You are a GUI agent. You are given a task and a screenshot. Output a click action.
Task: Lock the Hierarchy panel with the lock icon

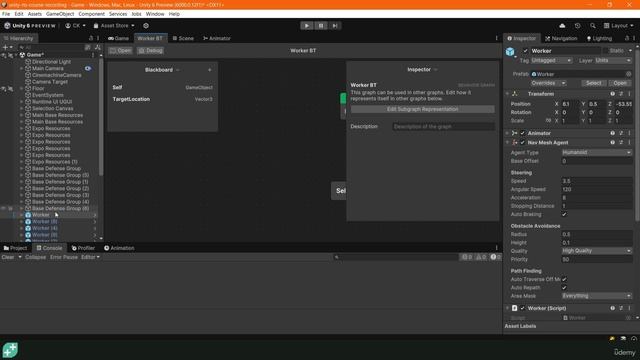(91, 38)
